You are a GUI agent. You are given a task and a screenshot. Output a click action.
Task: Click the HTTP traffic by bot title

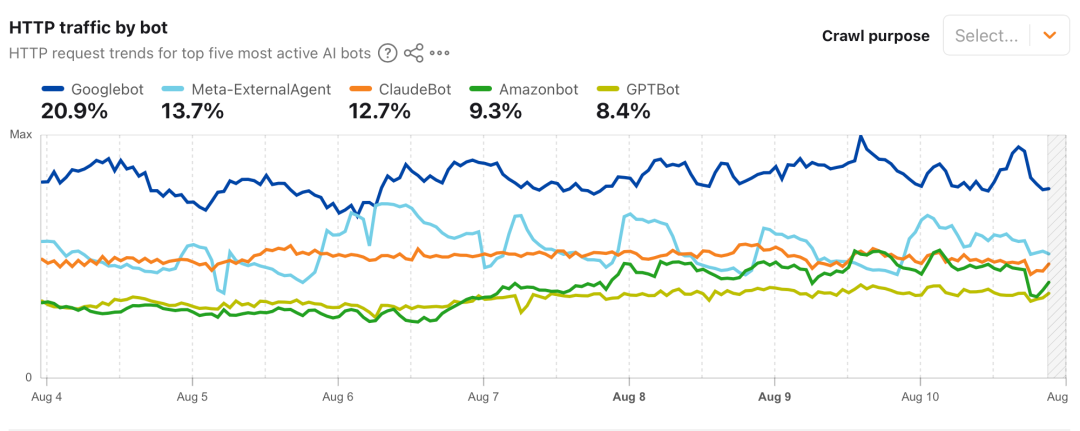[x=89, y=28]
